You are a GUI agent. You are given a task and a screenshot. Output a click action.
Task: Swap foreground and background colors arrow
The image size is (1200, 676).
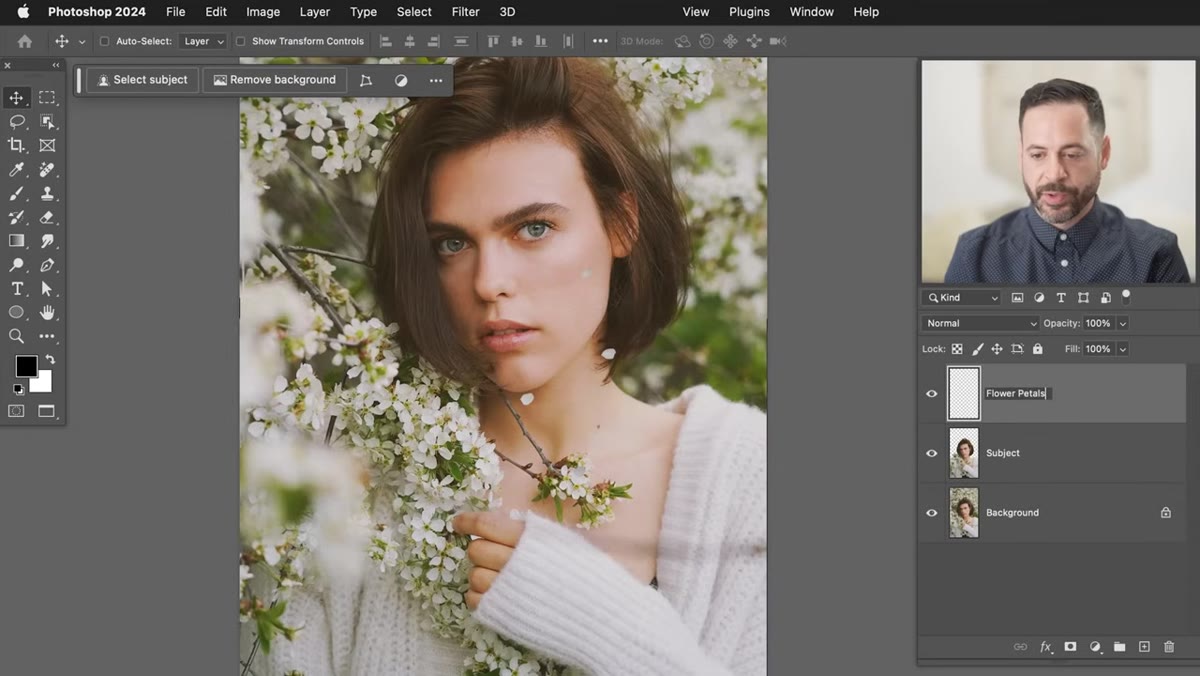50,360
